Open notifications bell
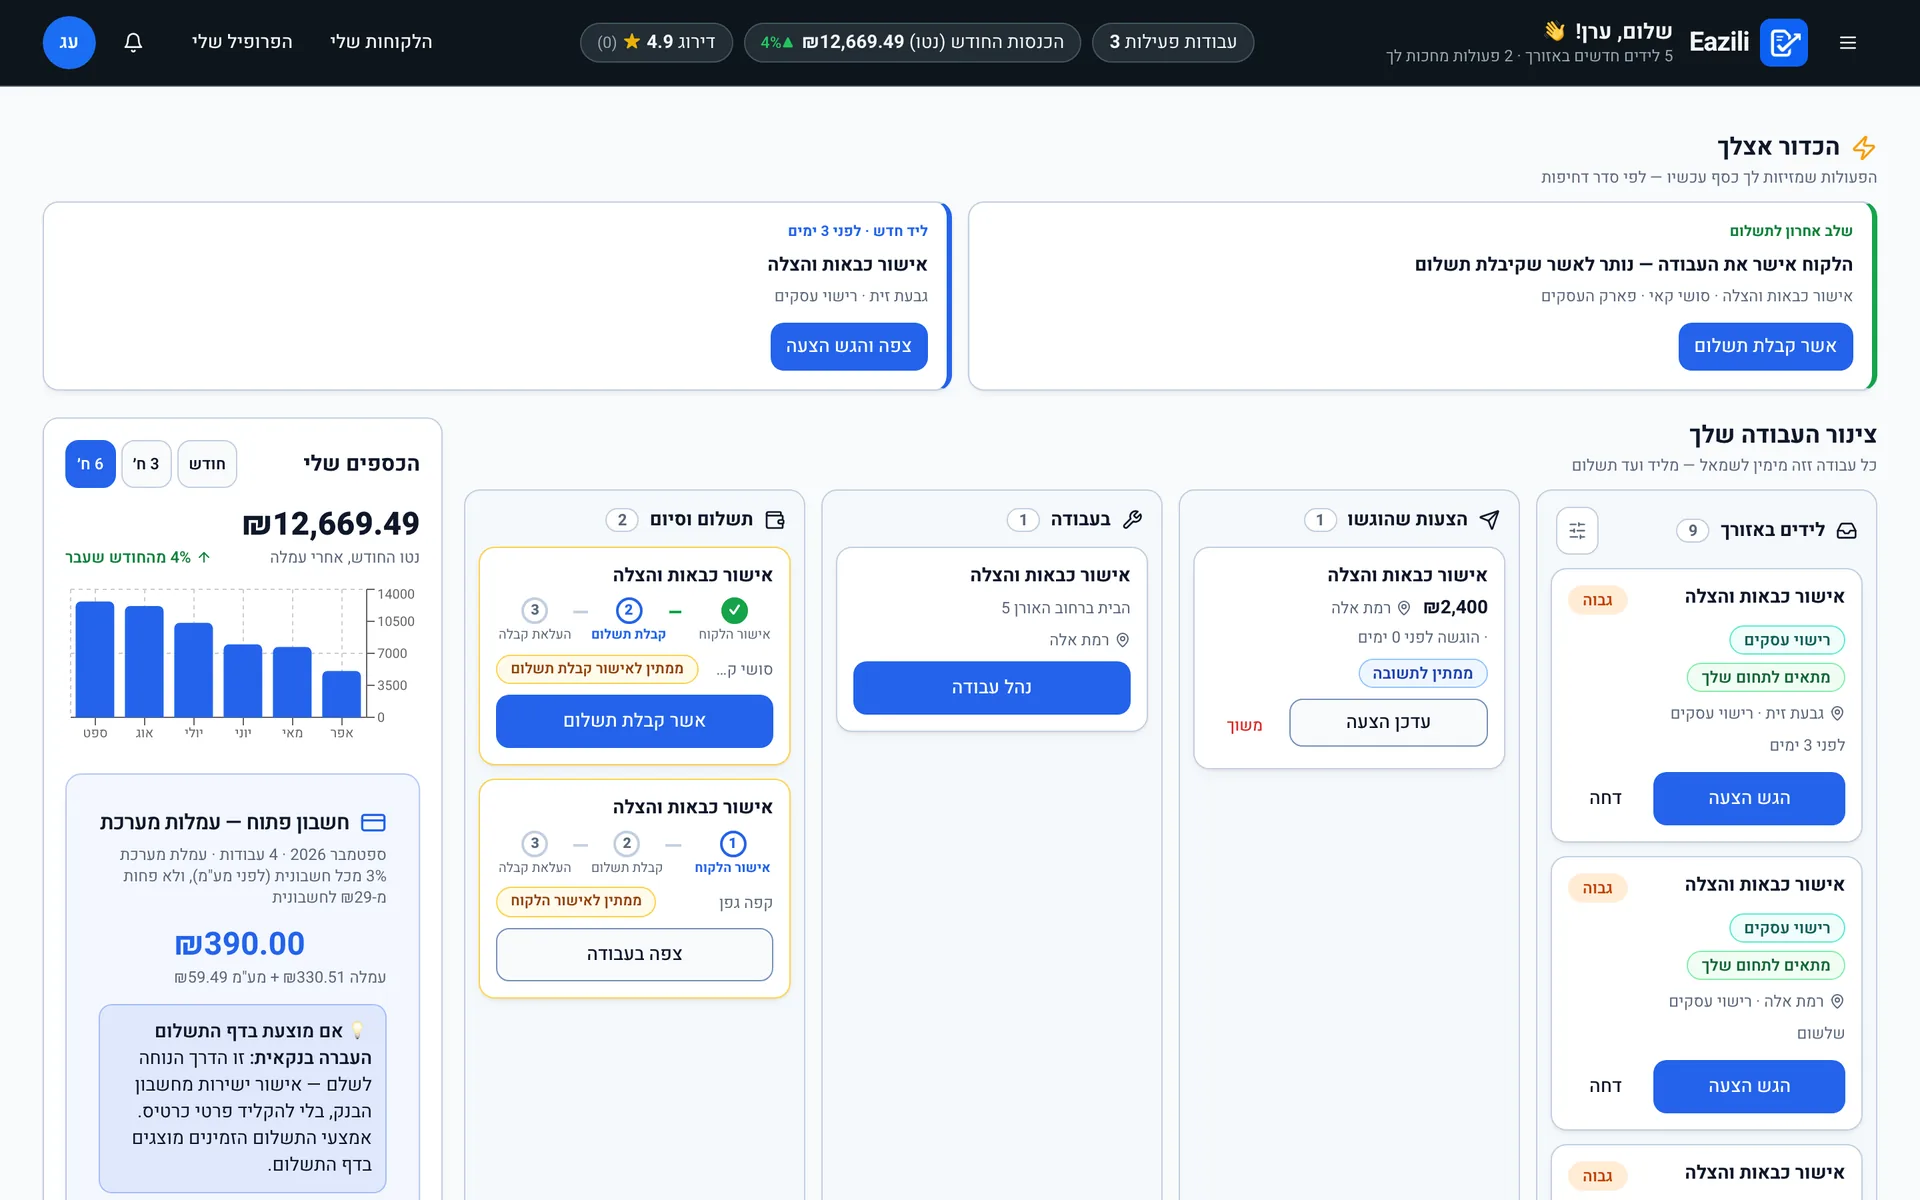 coord(133,42)
